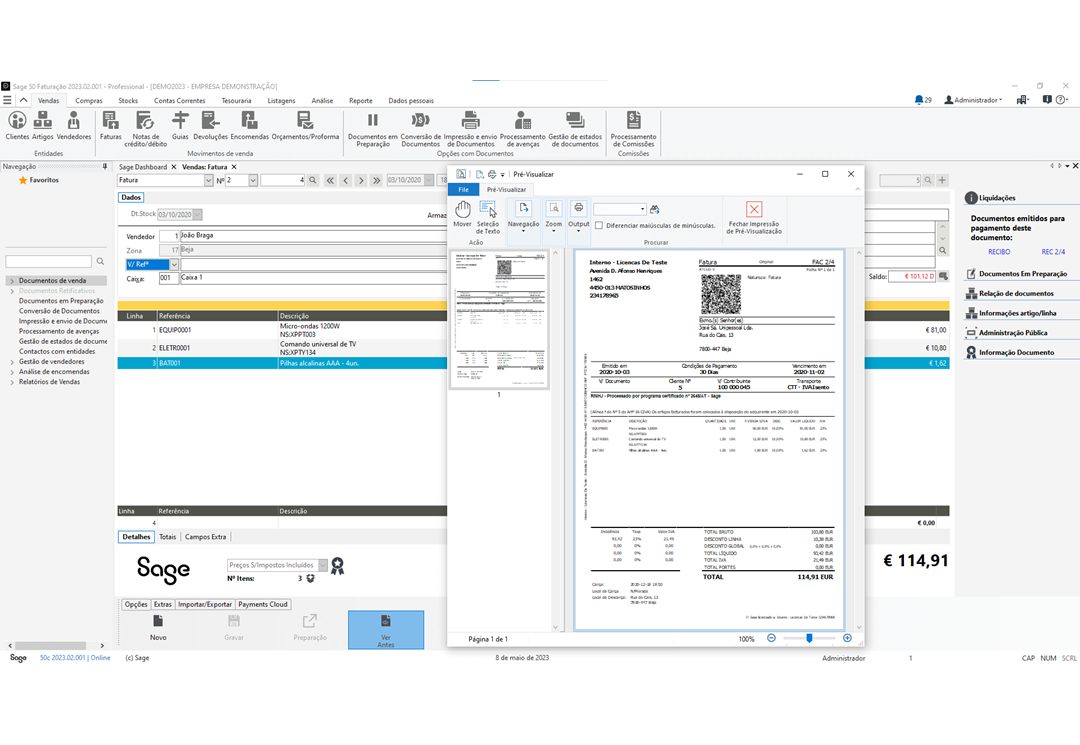Open the Devoluções ribbon icon
The width and height of the screenshot is (1080, 745).
click(x=210, y=126)
